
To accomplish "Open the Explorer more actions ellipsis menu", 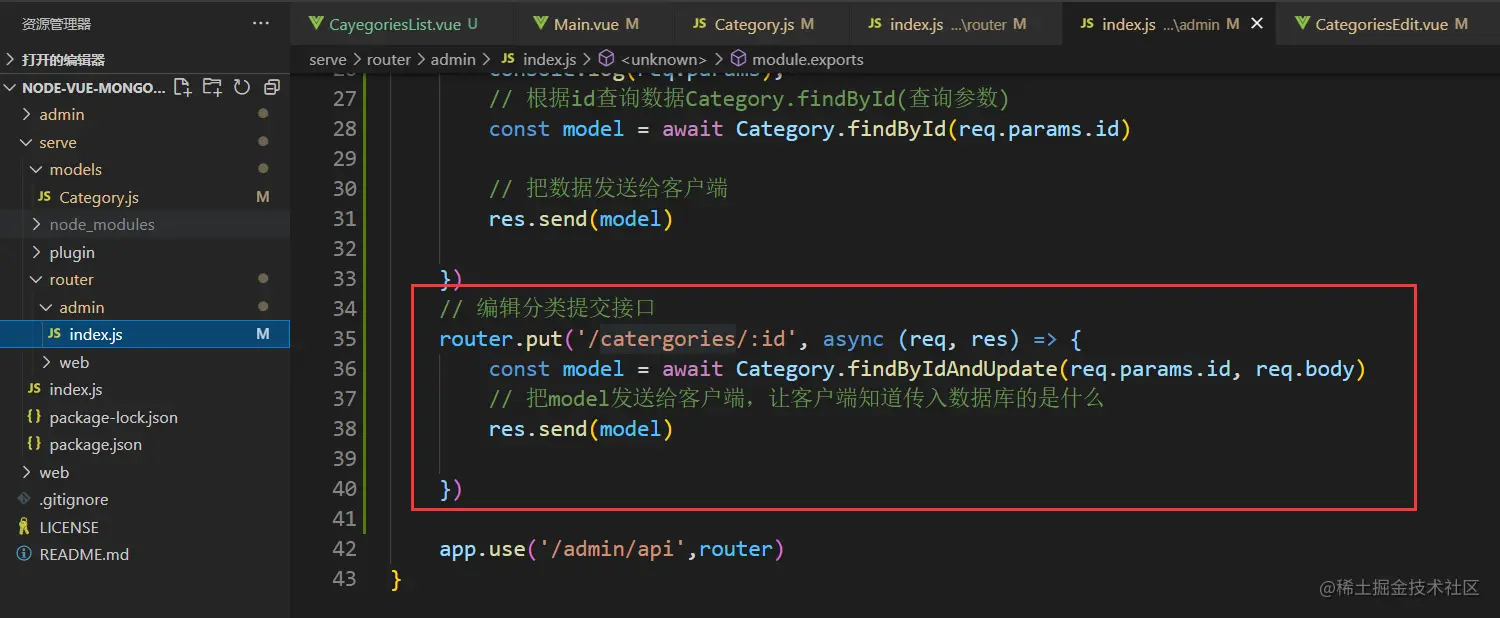I will pyautogui.click(x=261, y=23).
